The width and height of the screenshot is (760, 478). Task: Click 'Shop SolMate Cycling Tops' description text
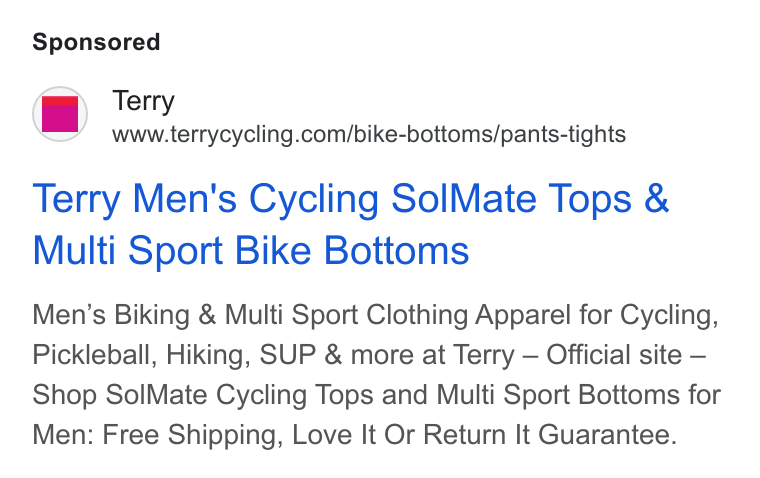coord(203,395)
